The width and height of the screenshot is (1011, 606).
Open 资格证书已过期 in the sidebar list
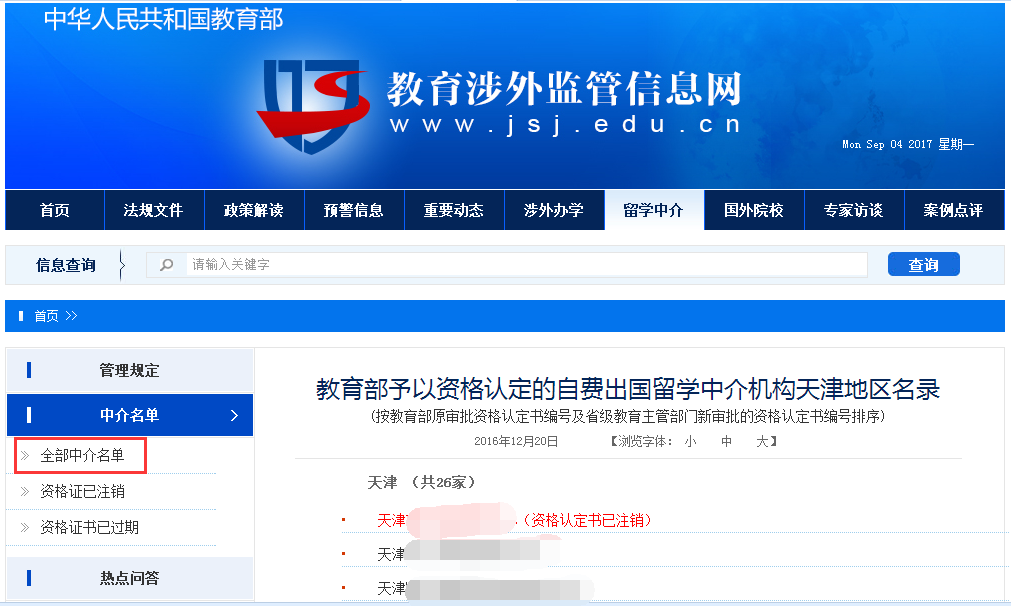(89, 527)
